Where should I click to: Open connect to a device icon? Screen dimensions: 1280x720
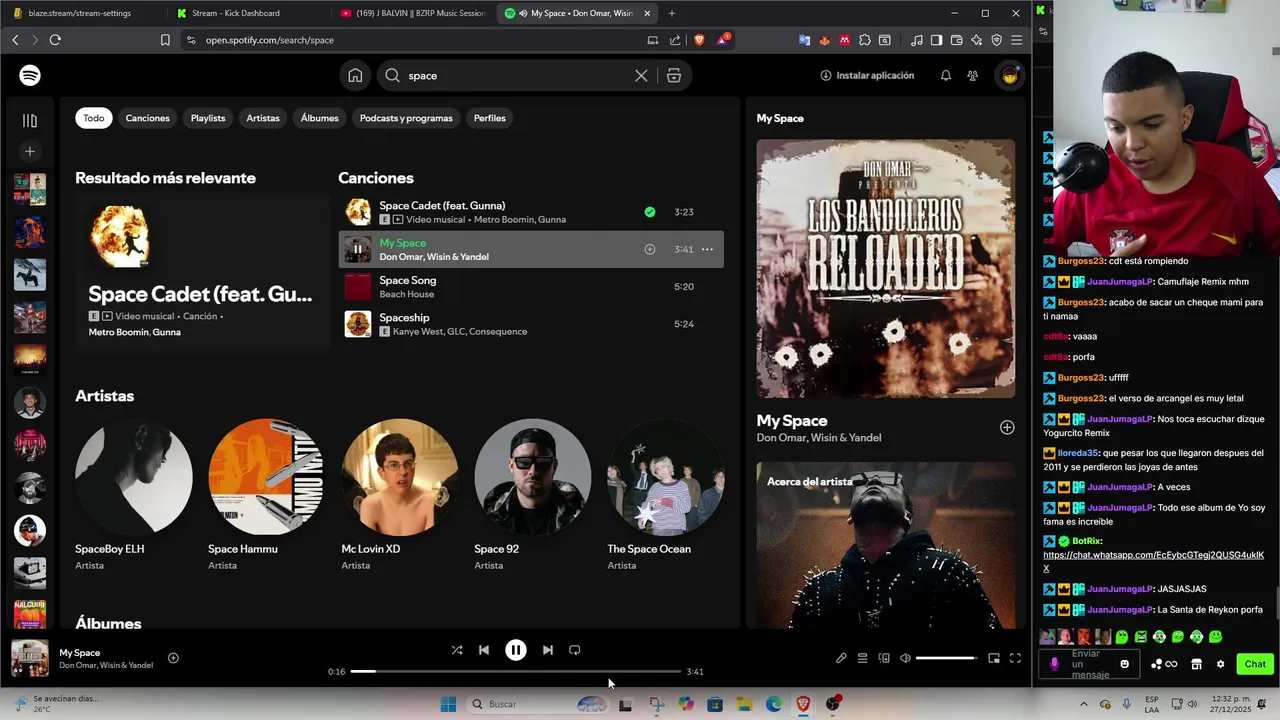884,658
